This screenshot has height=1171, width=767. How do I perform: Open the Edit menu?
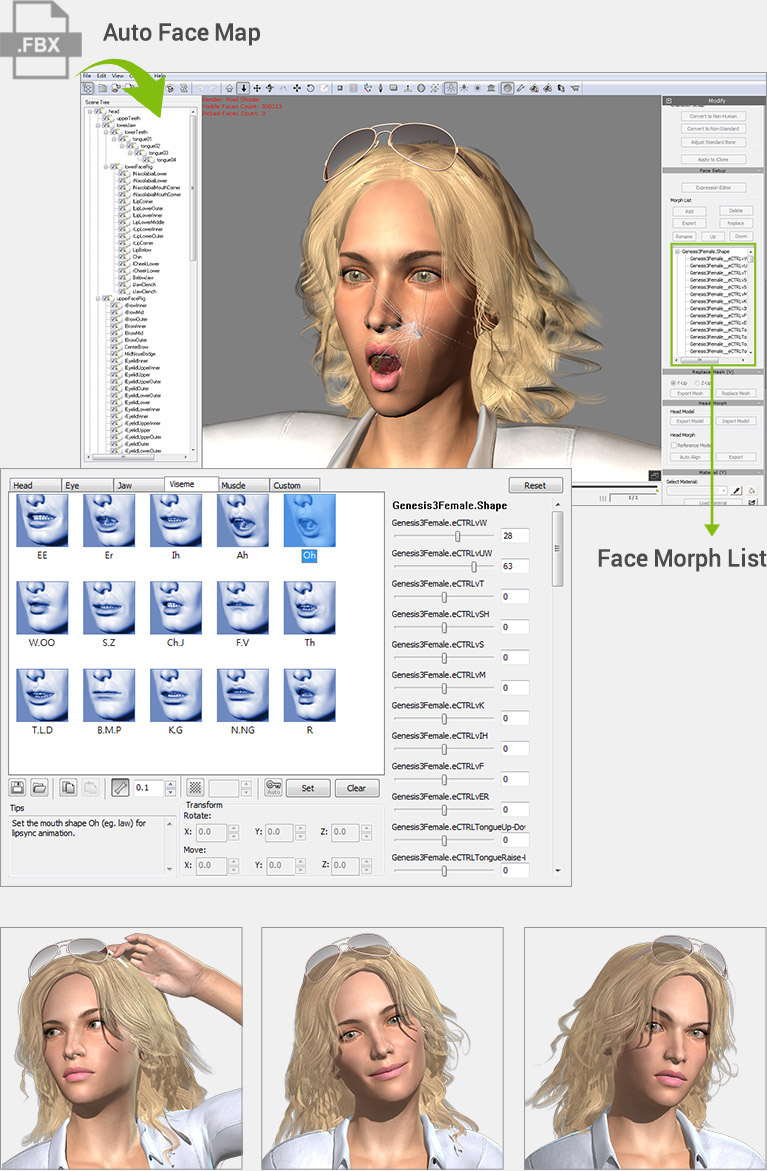click(x=101, y=76)
